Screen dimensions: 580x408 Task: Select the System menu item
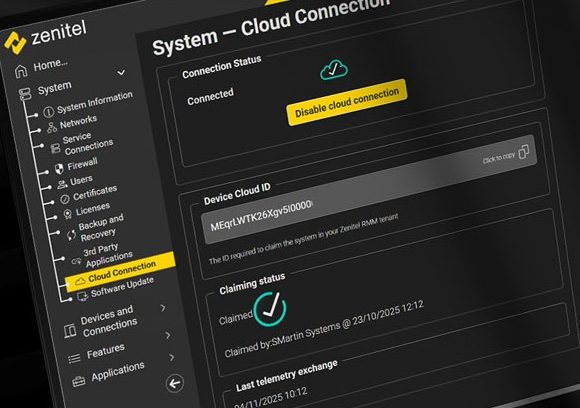pos(54,88)
